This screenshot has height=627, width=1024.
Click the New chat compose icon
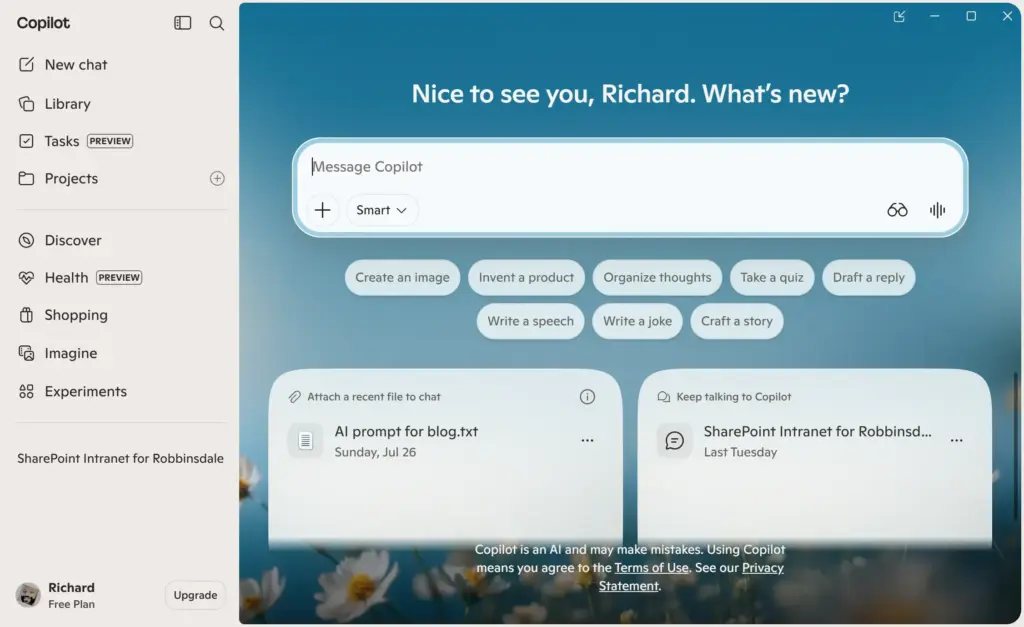[x=26, y=65]
